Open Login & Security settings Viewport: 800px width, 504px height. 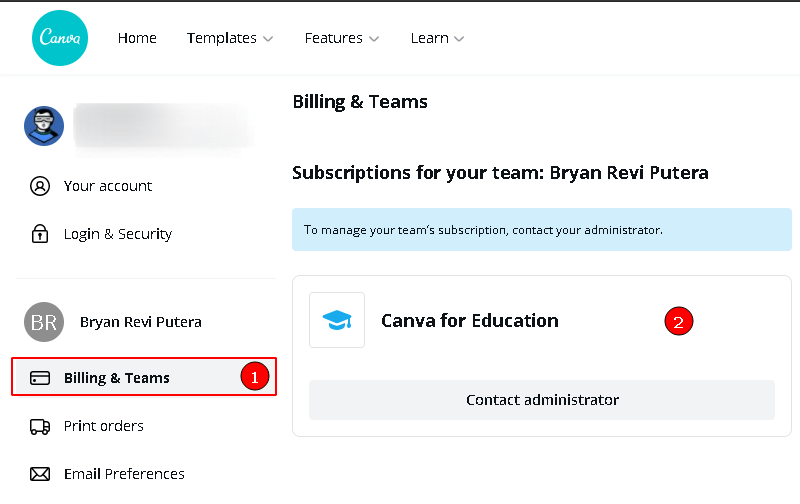point(118,234)
